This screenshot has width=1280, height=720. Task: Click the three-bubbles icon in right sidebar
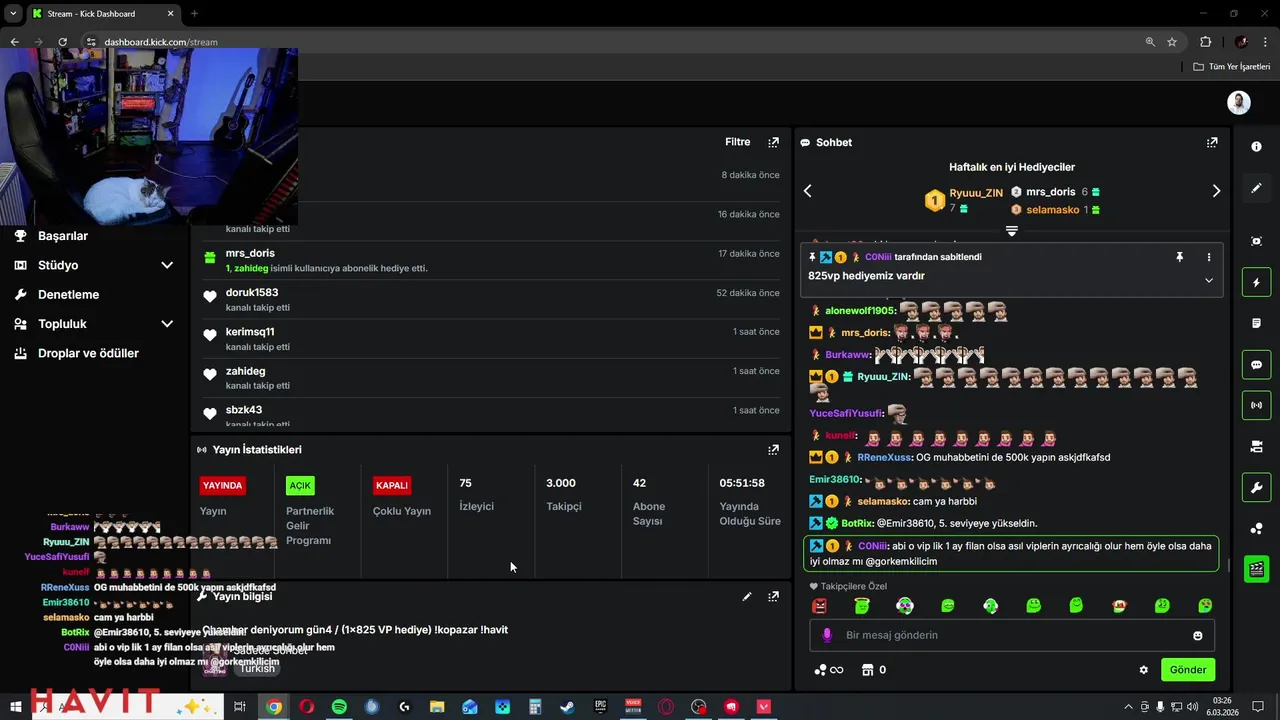(x=1256, y=529)
